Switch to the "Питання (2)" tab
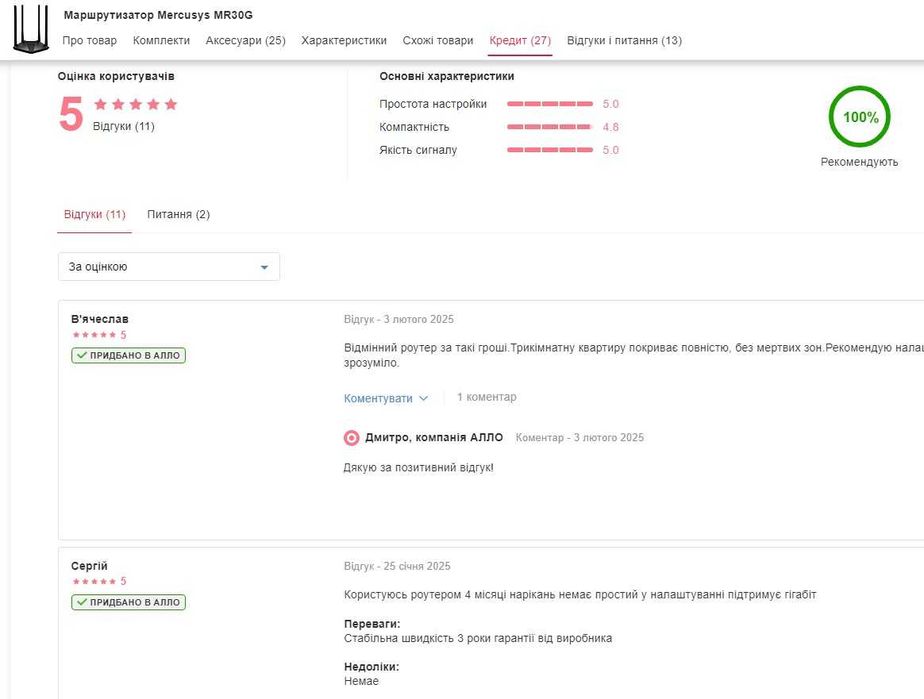 (178, 215)
